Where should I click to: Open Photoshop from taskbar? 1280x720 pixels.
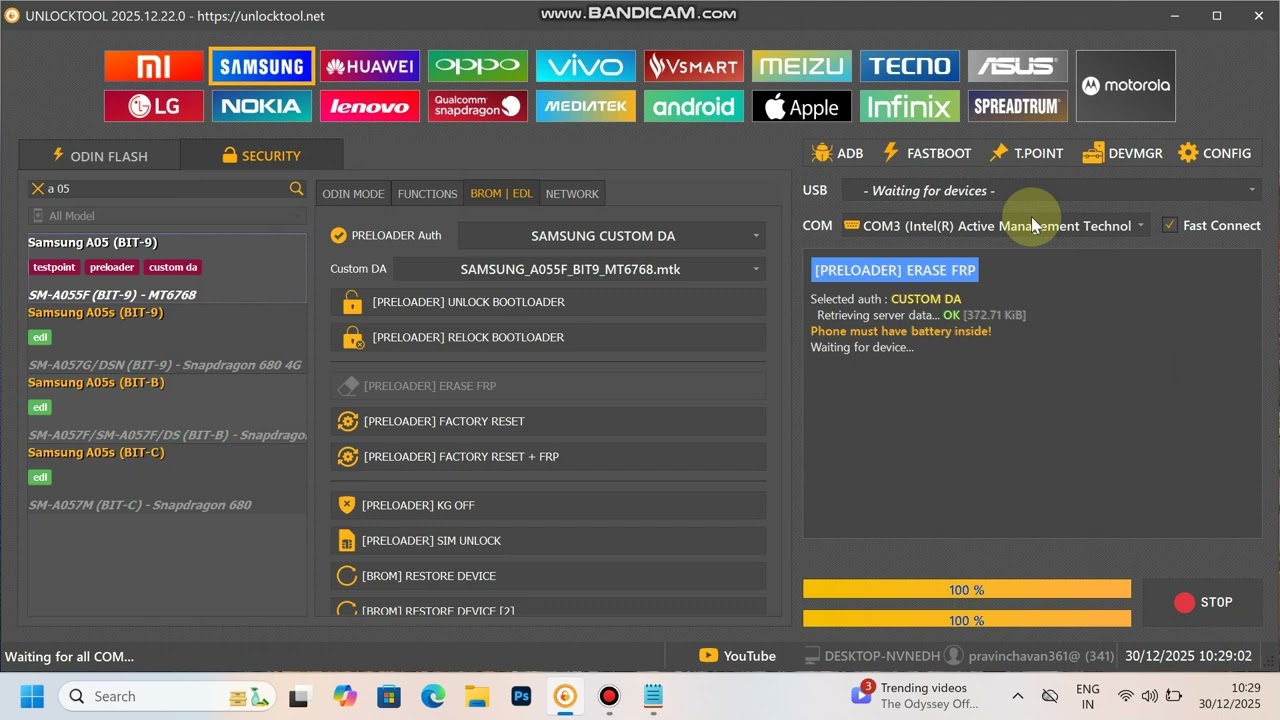pos(521,696)
